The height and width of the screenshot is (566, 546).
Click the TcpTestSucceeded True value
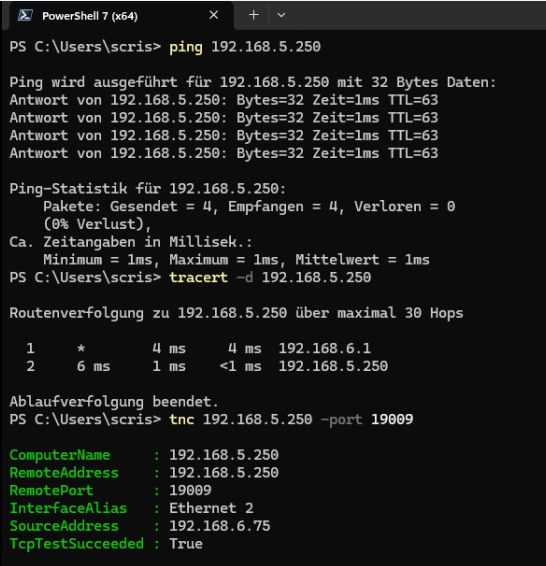pos(186,544)
